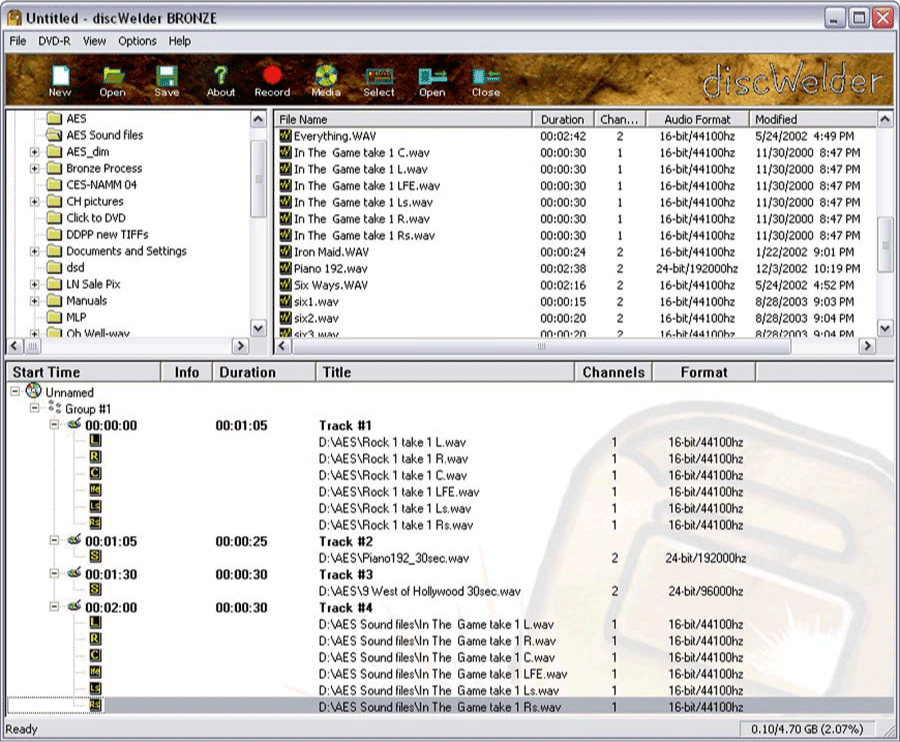
Task: Click the file list vertical scrollbar thumb
Action: pyautogui.click(x=885, y=245)
